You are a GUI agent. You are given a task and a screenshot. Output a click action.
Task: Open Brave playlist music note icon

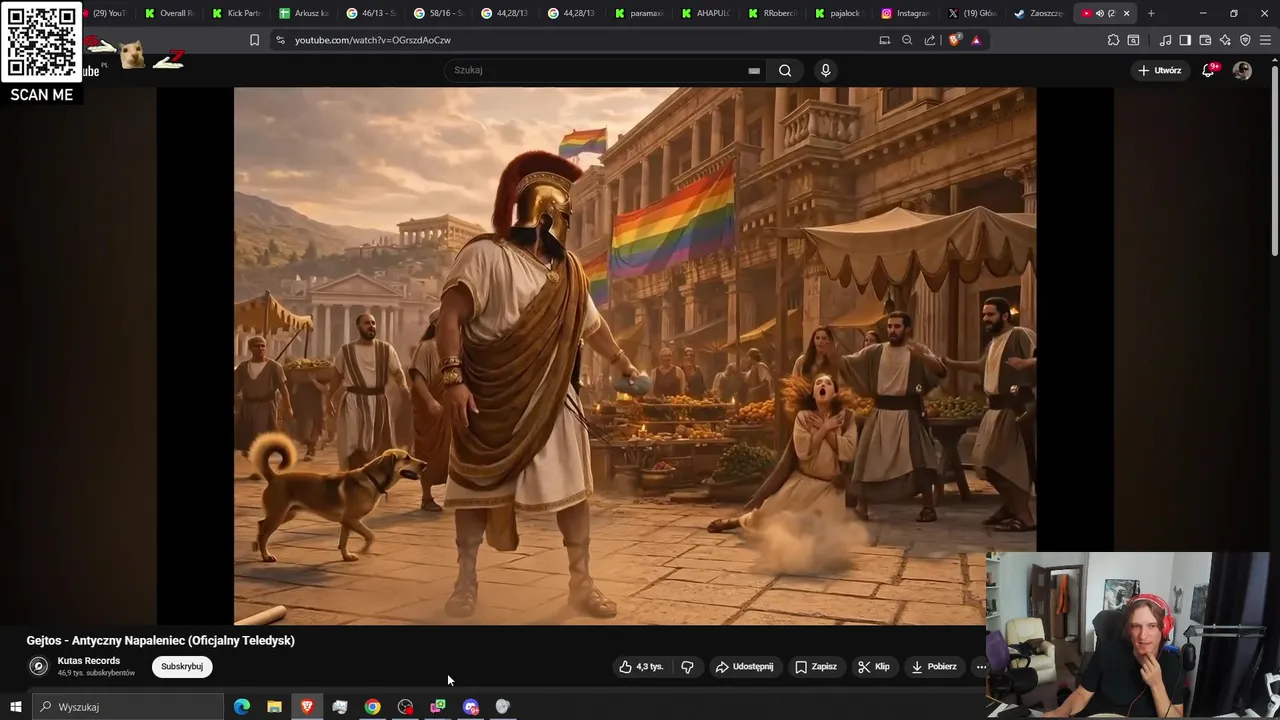tap(1165, 40)
